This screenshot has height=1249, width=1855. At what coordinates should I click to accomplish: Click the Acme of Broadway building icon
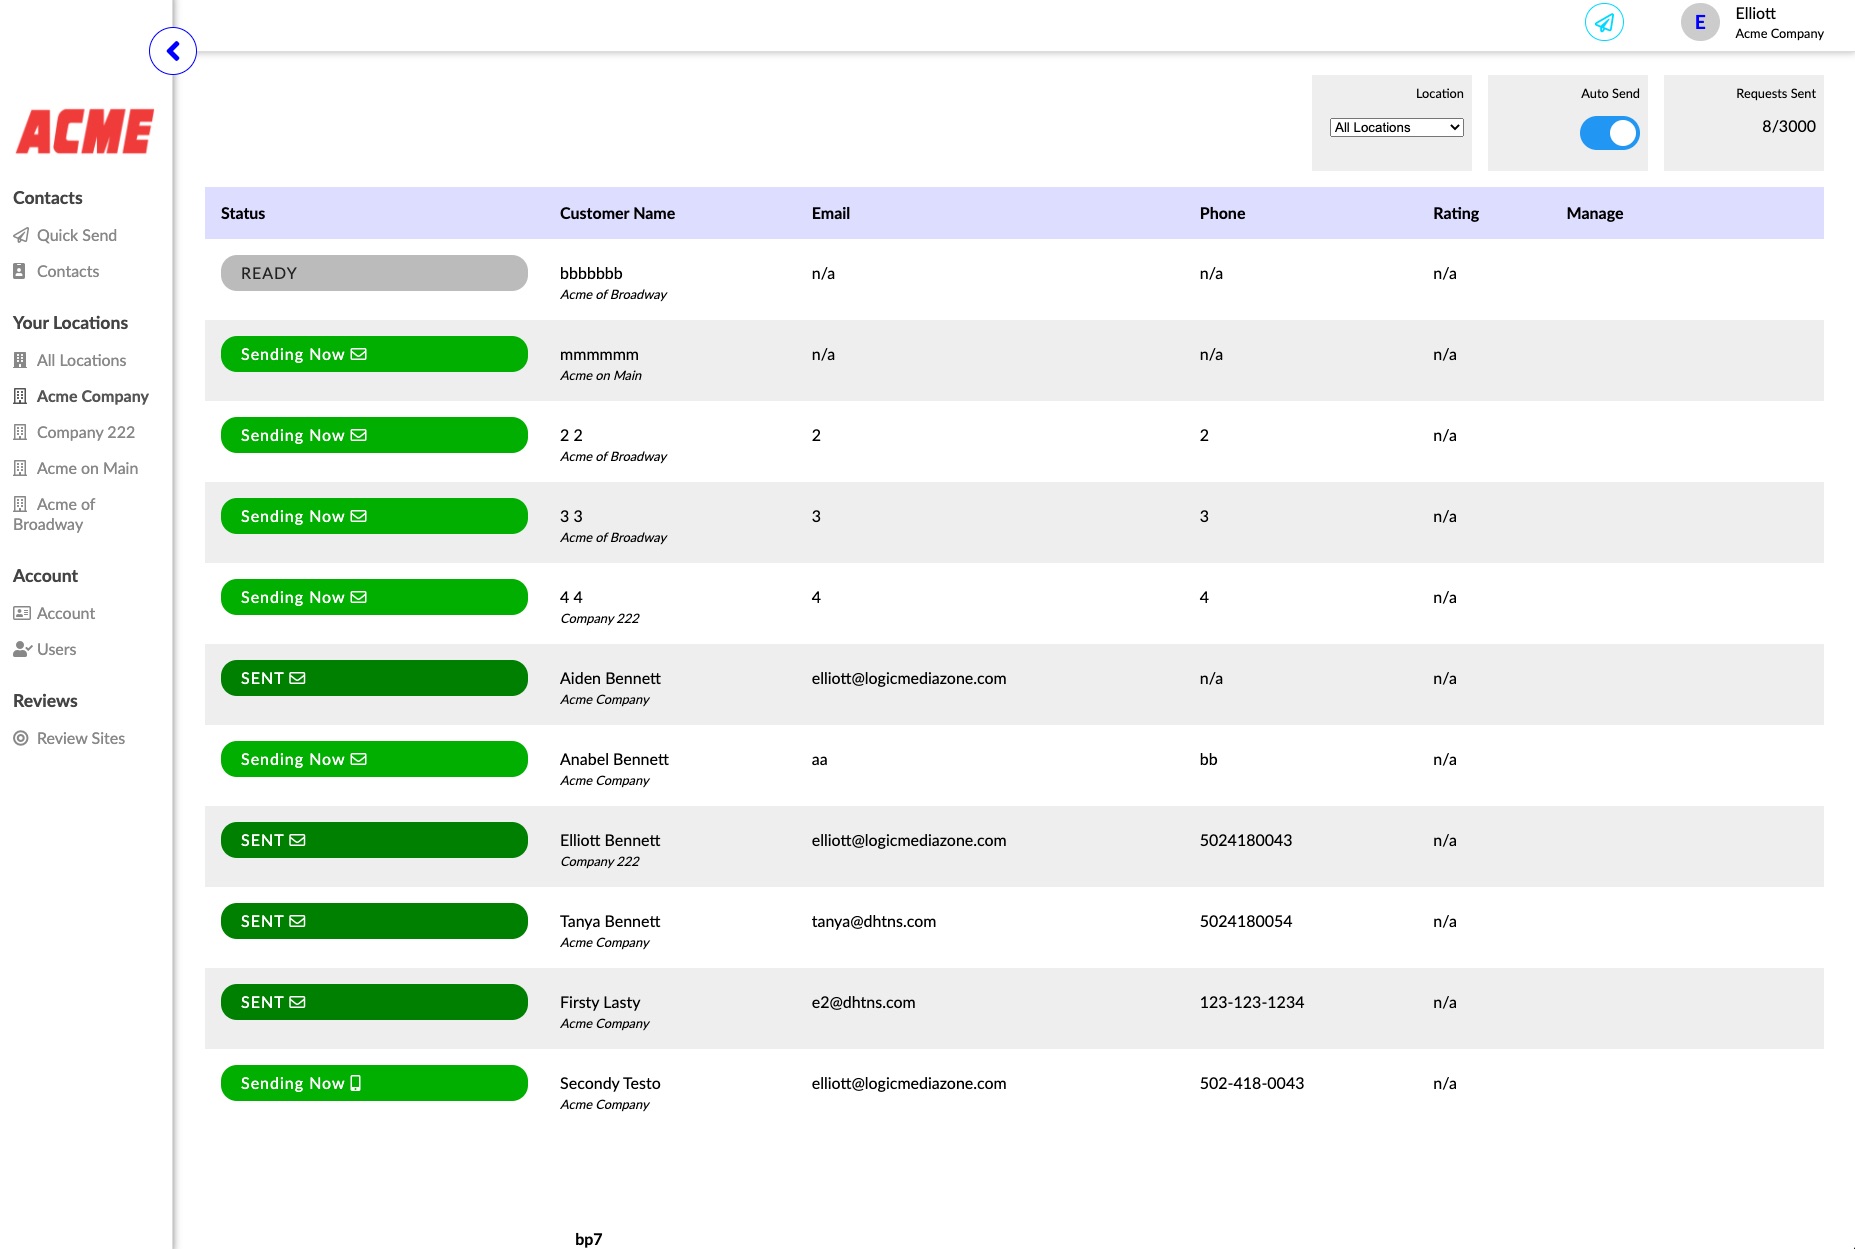20,504
